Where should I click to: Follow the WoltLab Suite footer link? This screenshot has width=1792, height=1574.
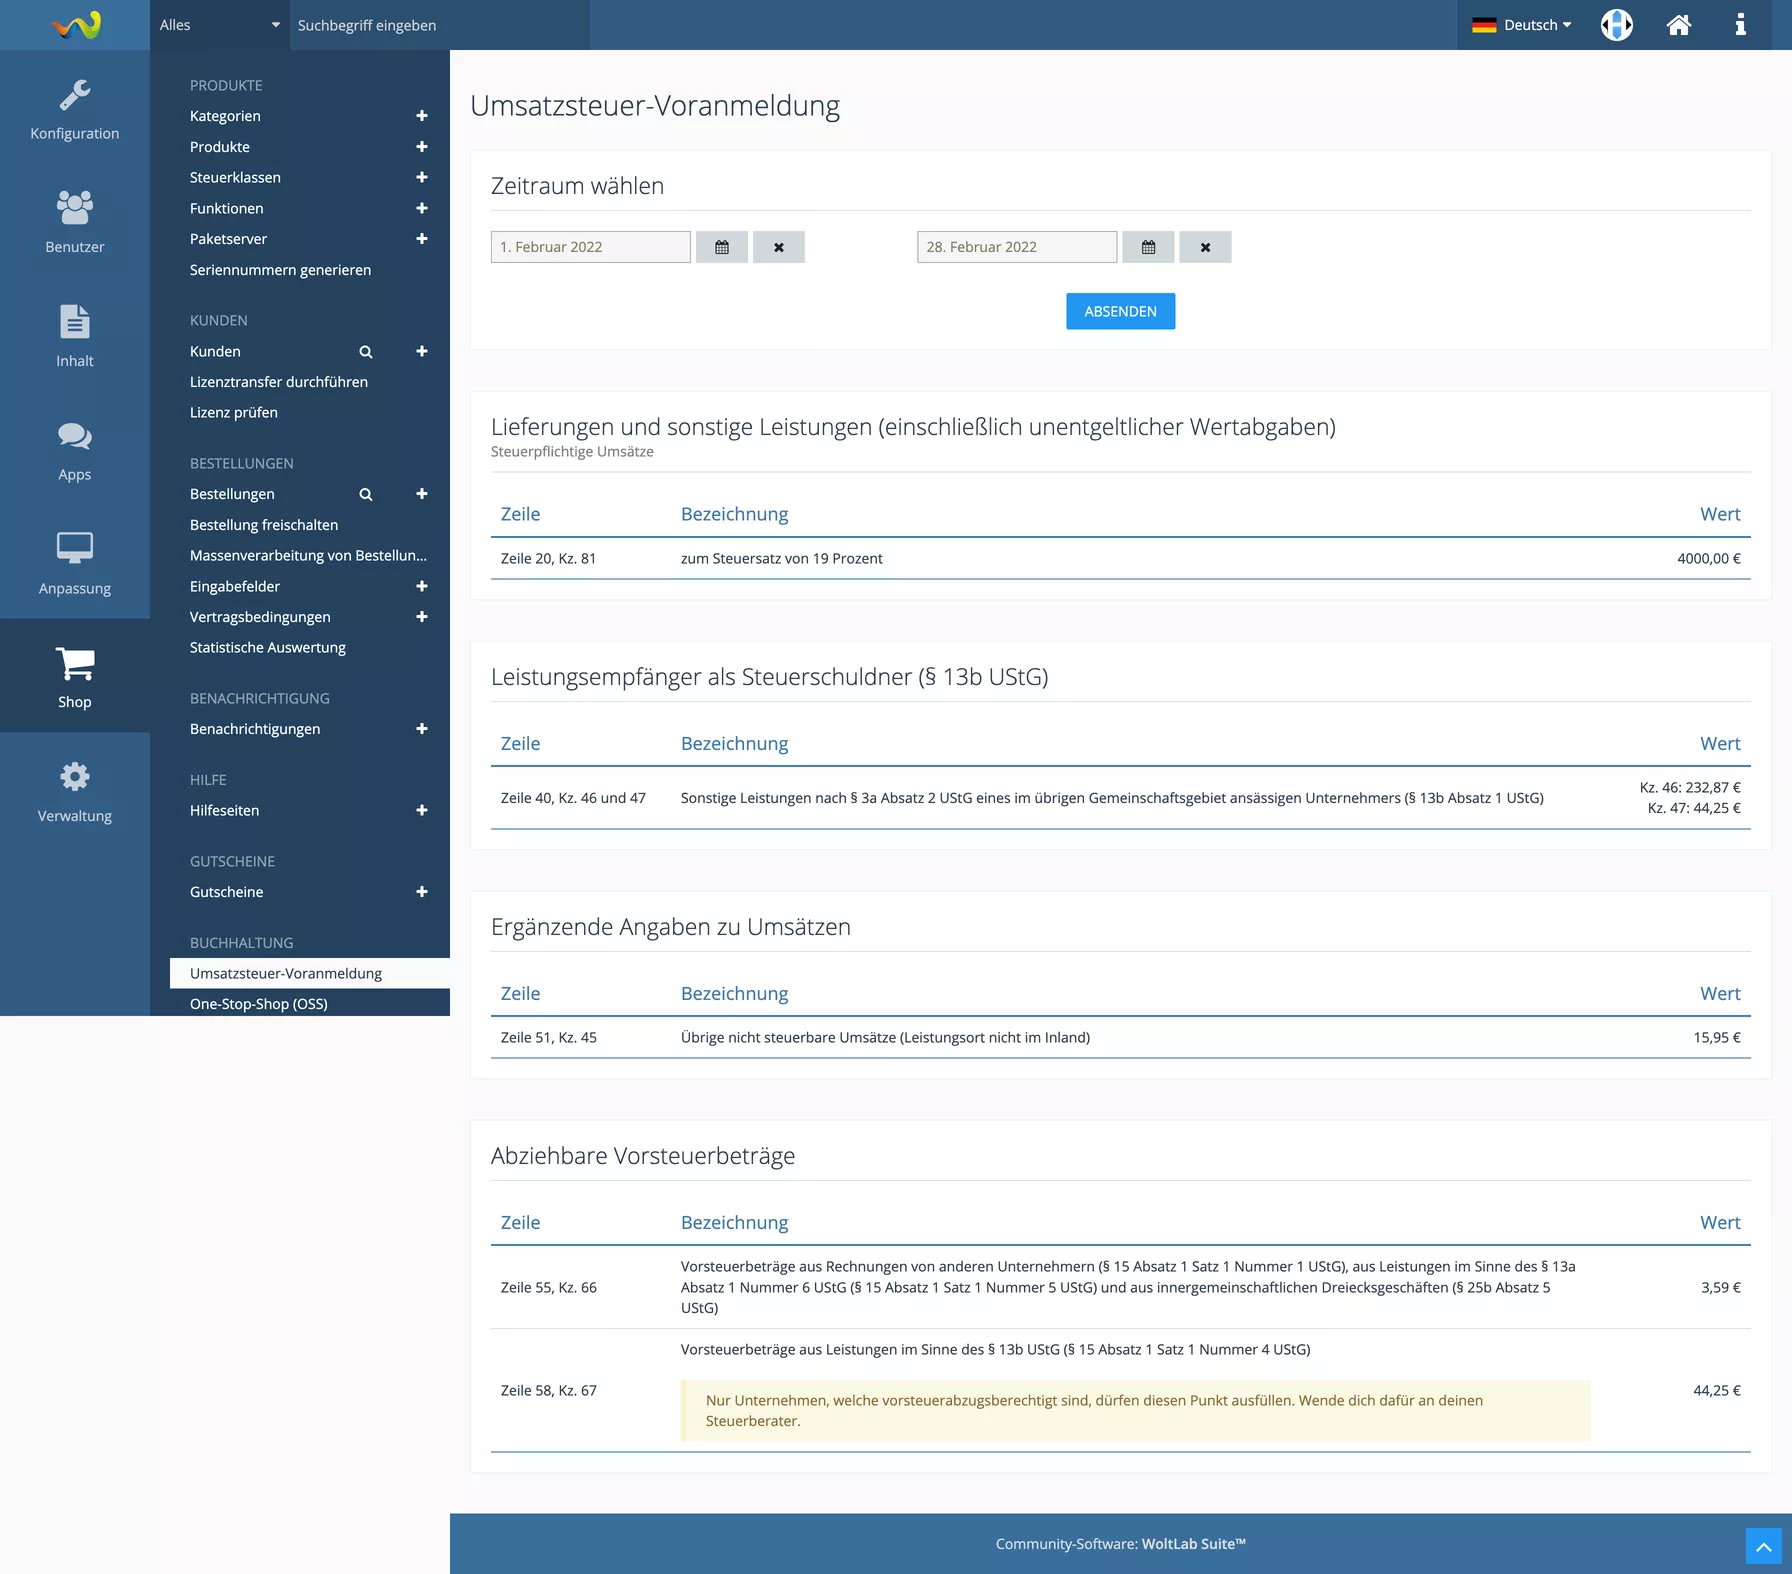pos(1193,1544)
